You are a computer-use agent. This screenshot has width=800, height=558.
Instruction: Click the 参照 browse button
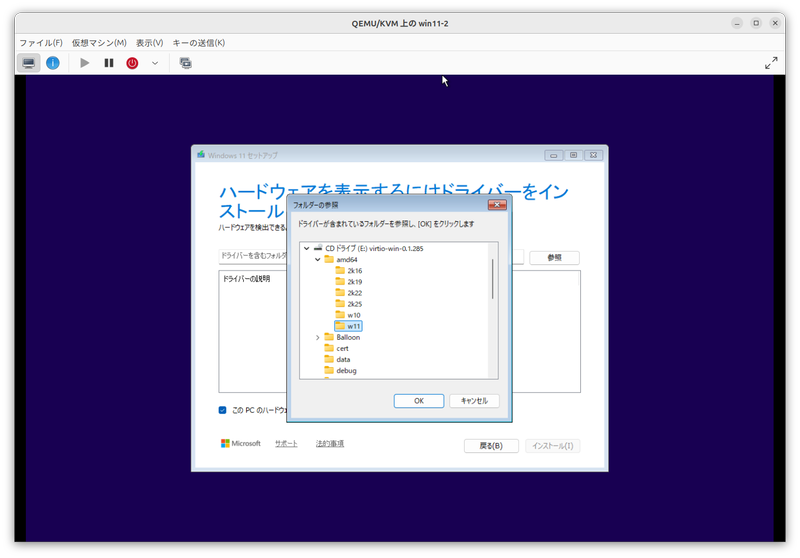coord(555,258)
